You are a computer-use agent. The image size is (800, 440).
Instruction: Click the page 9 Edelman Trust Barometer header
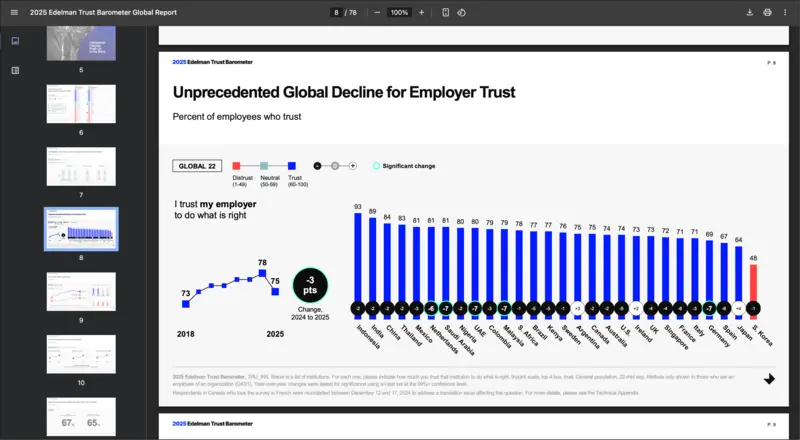click(212, 424)
